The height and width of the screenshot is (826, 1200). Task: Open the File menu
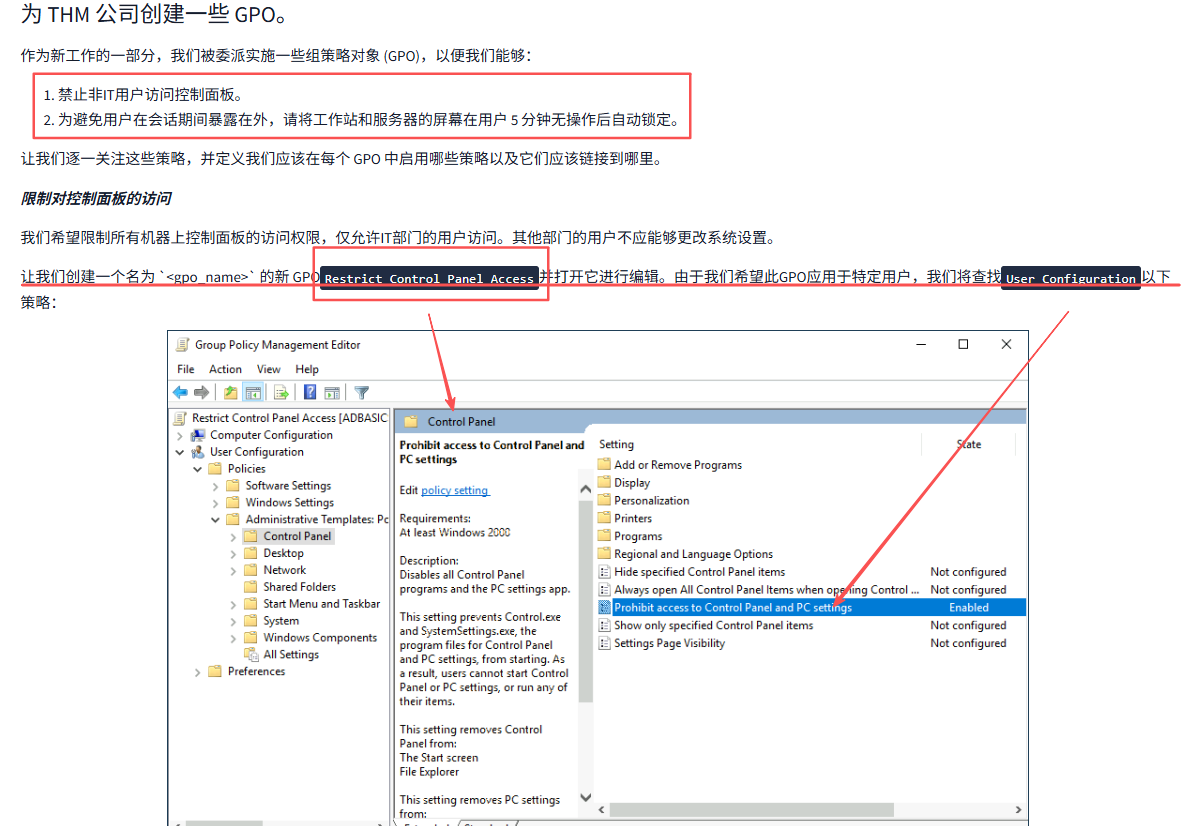click(186, 369)
